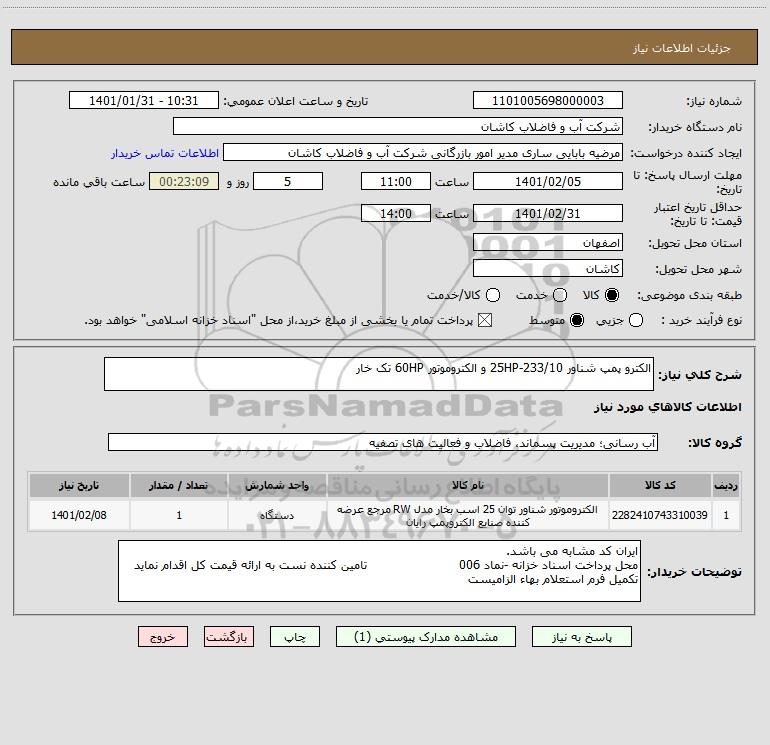Screen dimensions: 770x745
Task: Click general description field الکترو پمپ شناور
Action: click(x=379, y=374)
